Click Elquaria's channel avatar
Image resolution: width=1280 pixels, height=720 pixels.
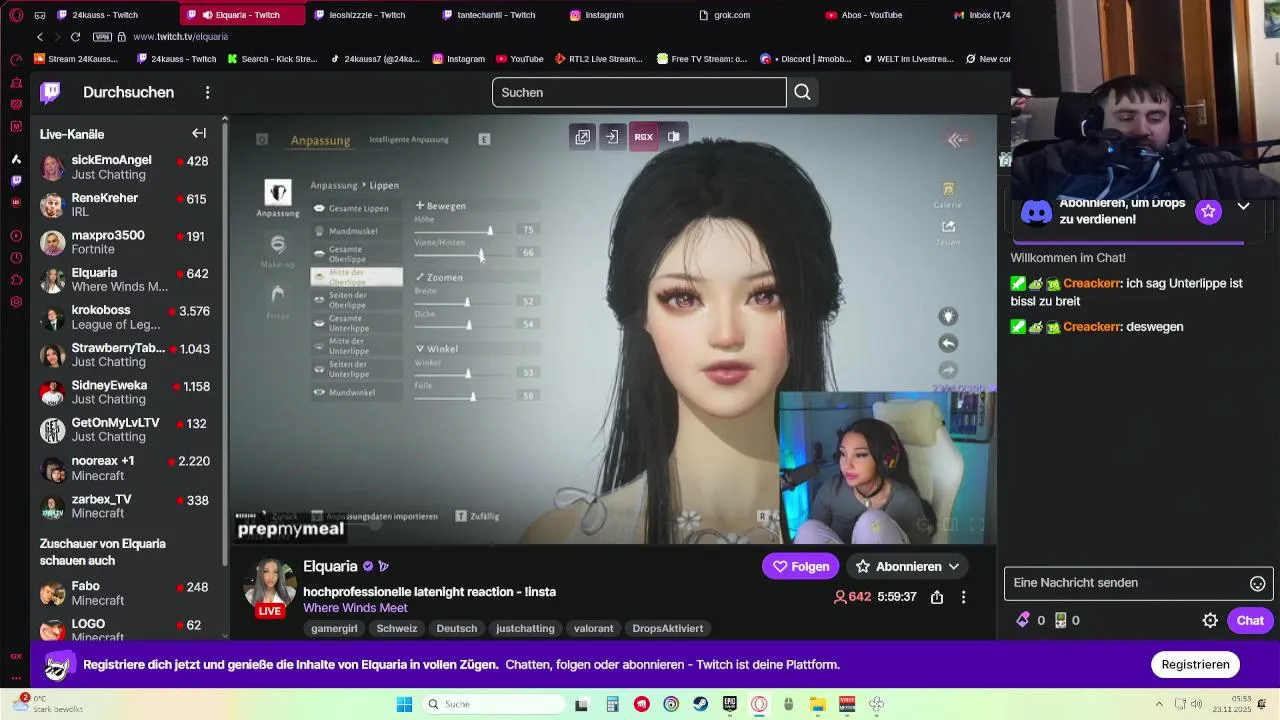(270, 584)
